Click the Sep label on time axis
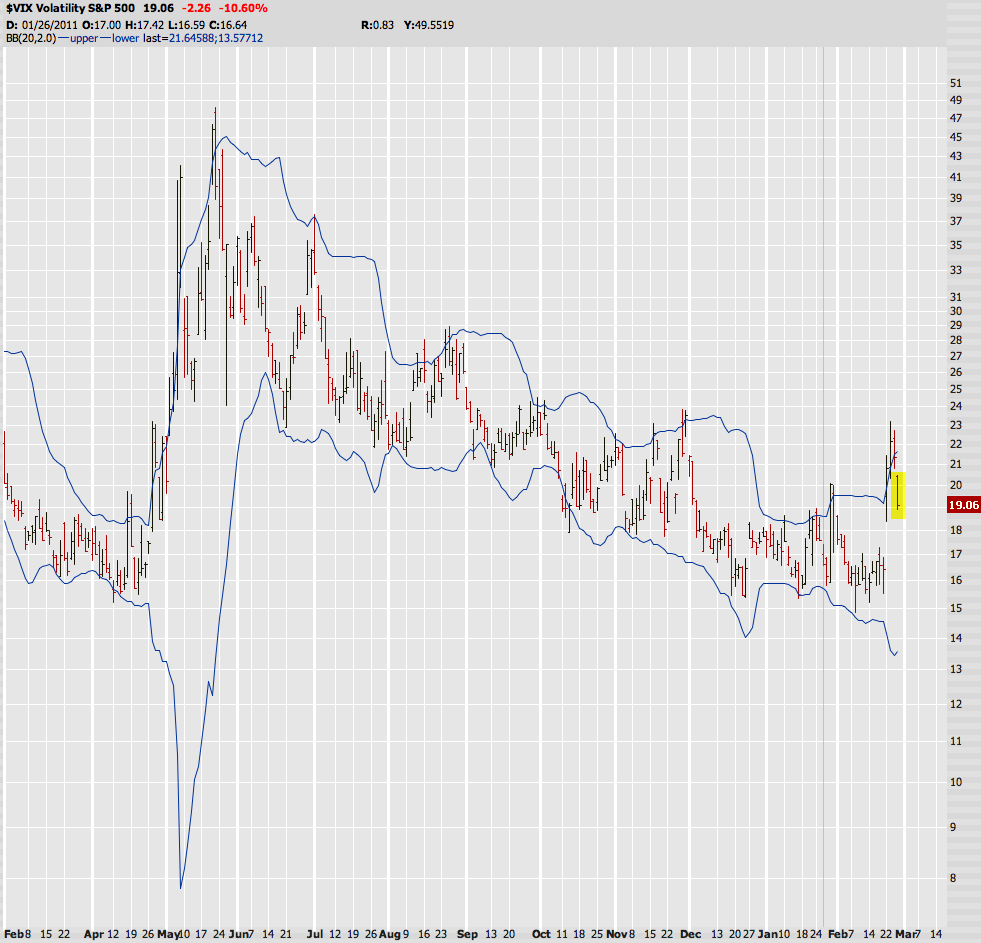 [x=467, y=933]
